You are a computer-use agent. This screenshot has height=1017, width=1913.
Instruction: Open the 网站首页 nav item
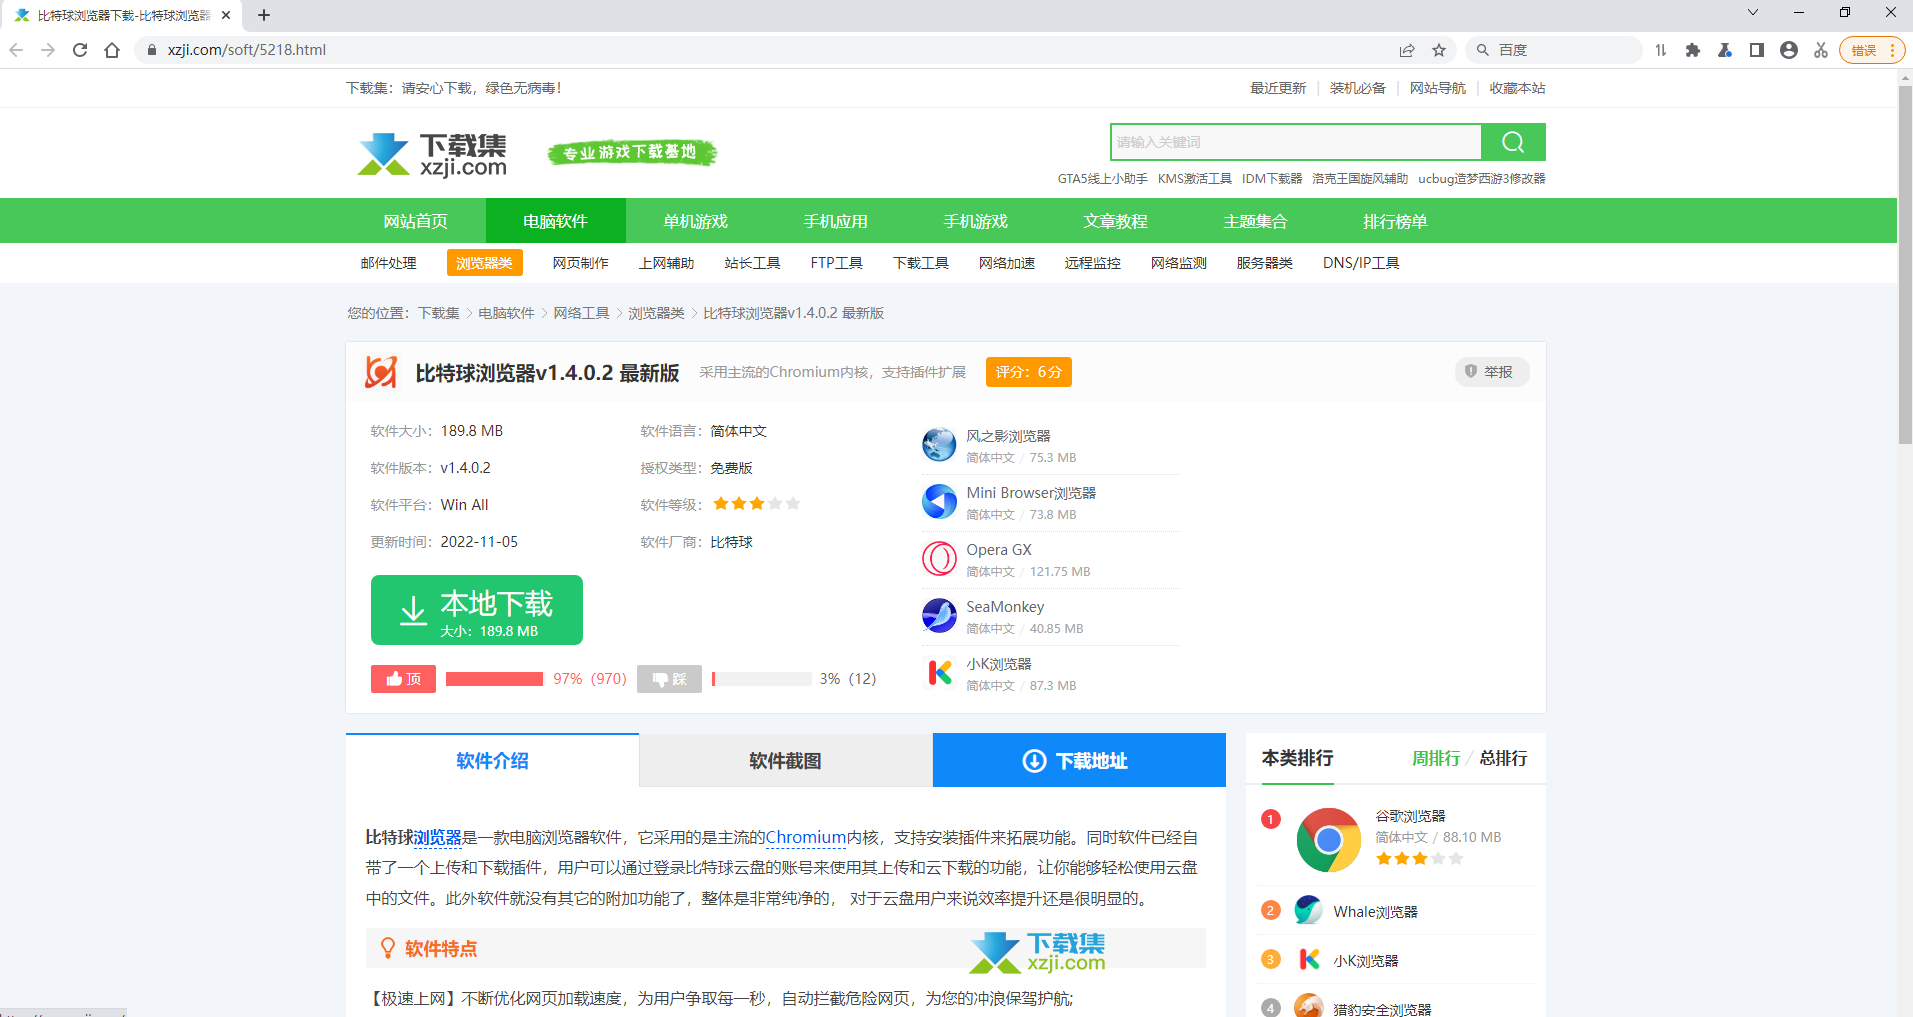click(x=416, y=221)
